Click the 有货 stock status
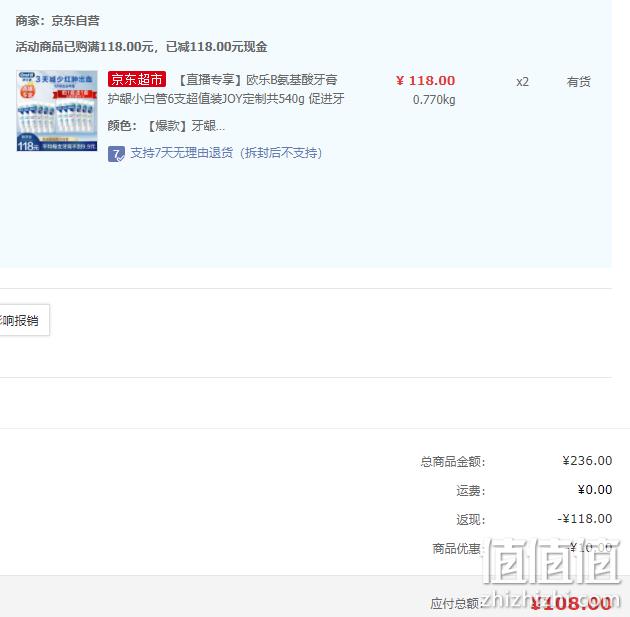Viewport: 630px width, 617px height. [x=579, y=82]
